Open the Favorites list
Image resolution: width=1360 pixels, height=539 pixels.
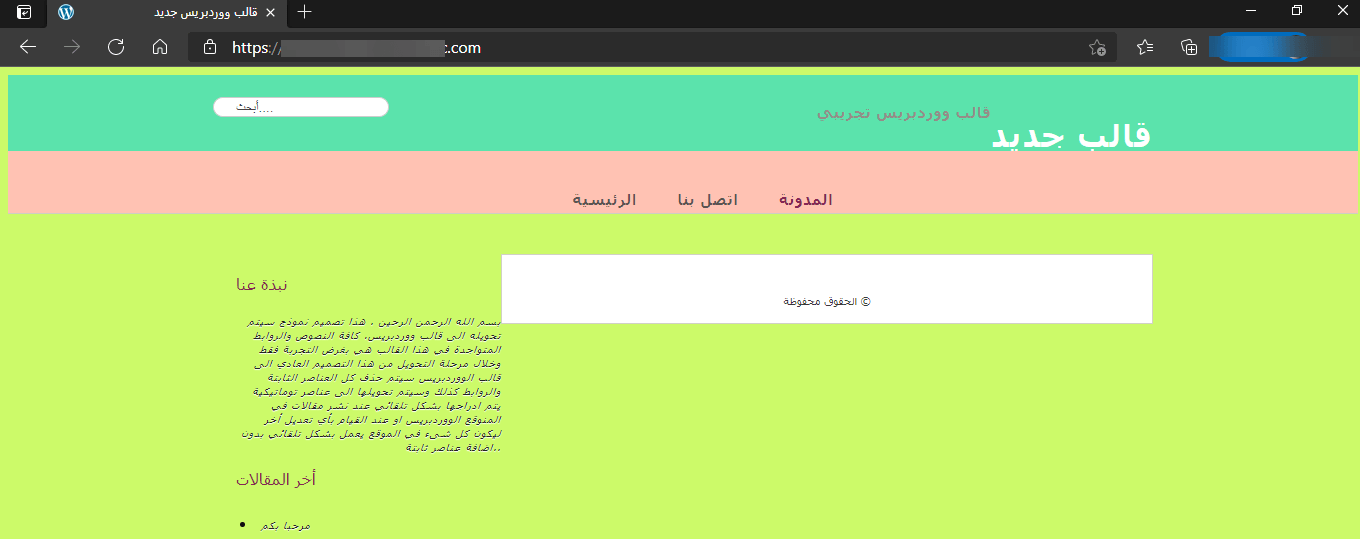1145,47
